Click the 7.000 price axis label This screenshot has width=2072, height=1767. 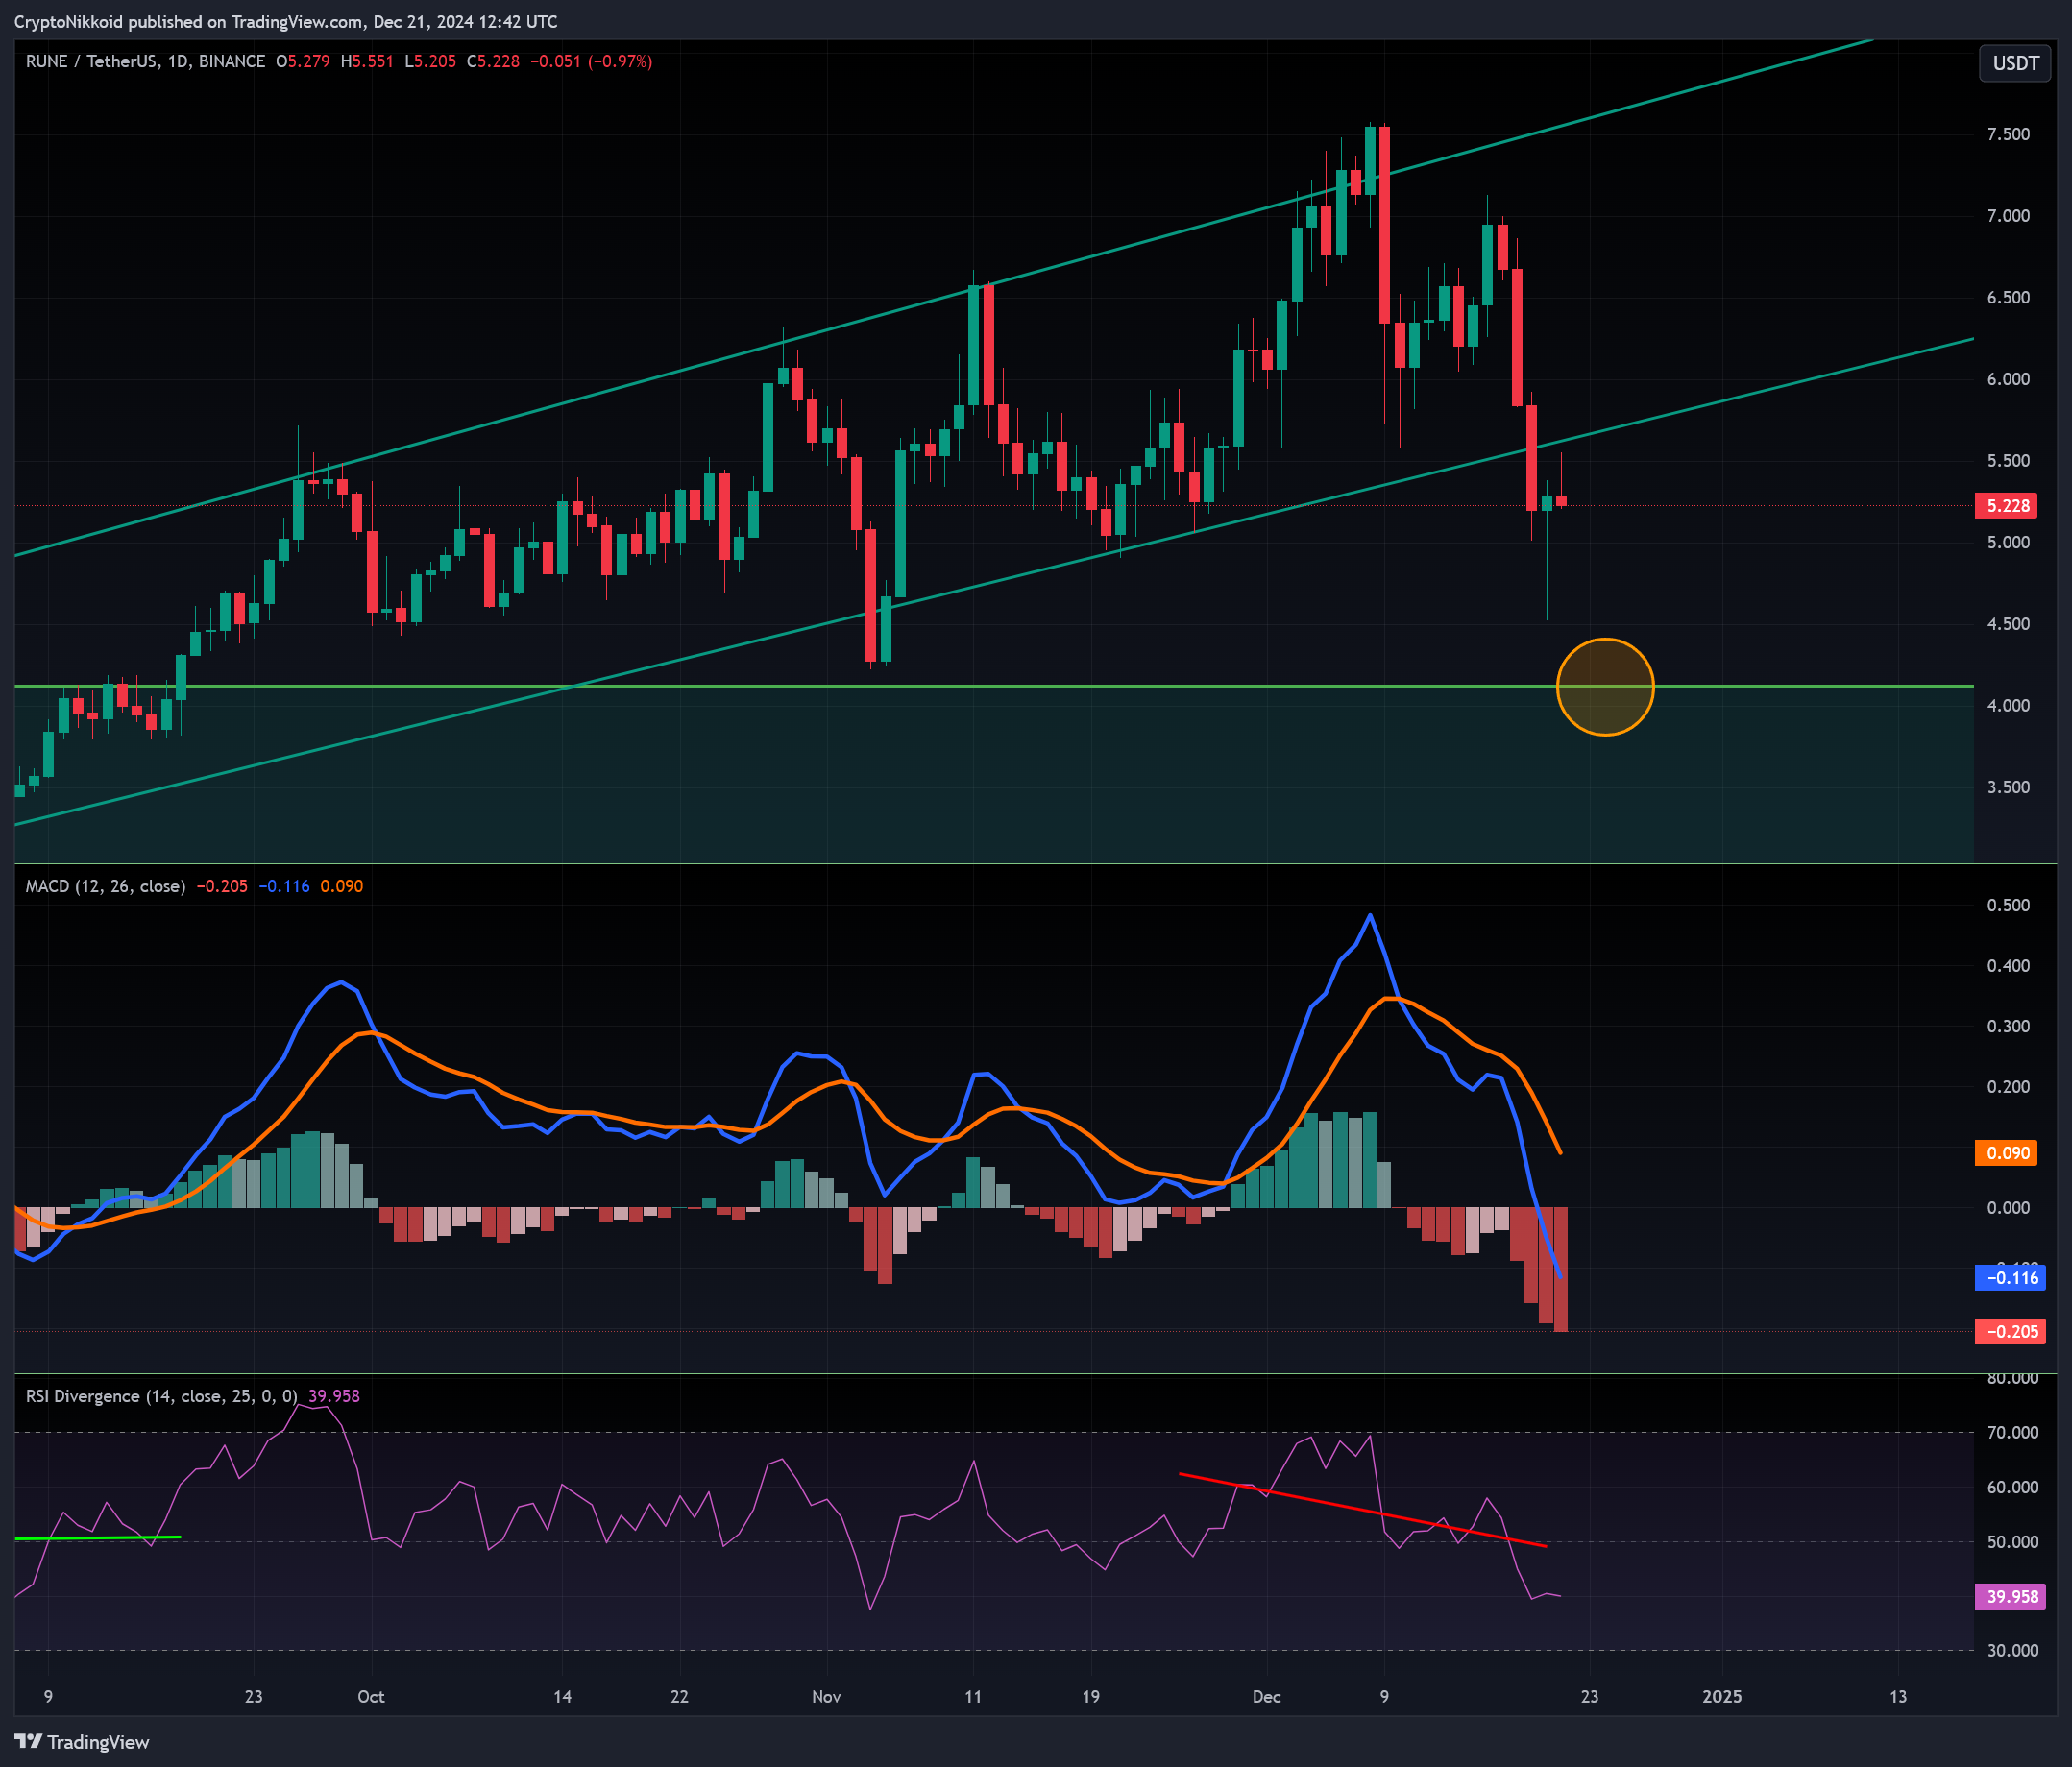click(x=2008, y=216)
